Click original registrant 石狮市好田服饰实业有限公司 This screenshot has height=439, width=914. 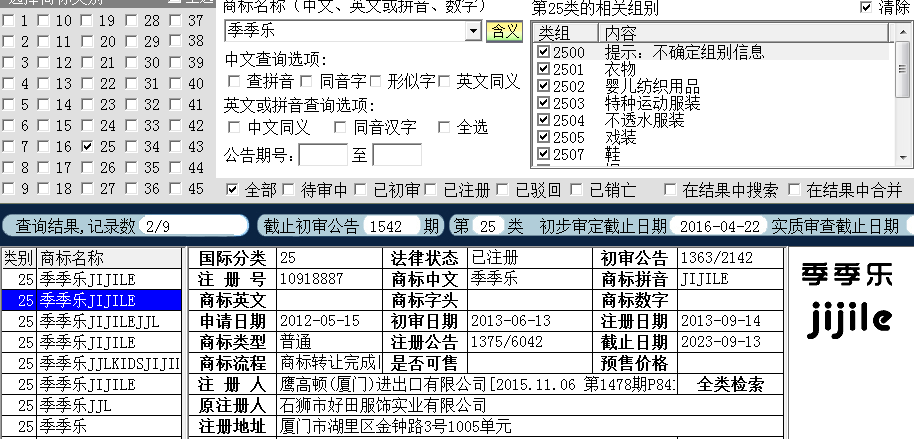tap(529, 405)
